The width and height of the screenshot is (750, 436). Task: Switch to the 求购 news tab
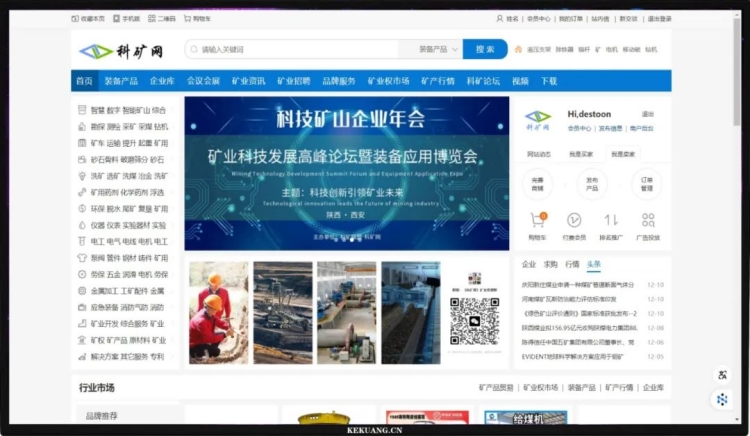(550, 265)
